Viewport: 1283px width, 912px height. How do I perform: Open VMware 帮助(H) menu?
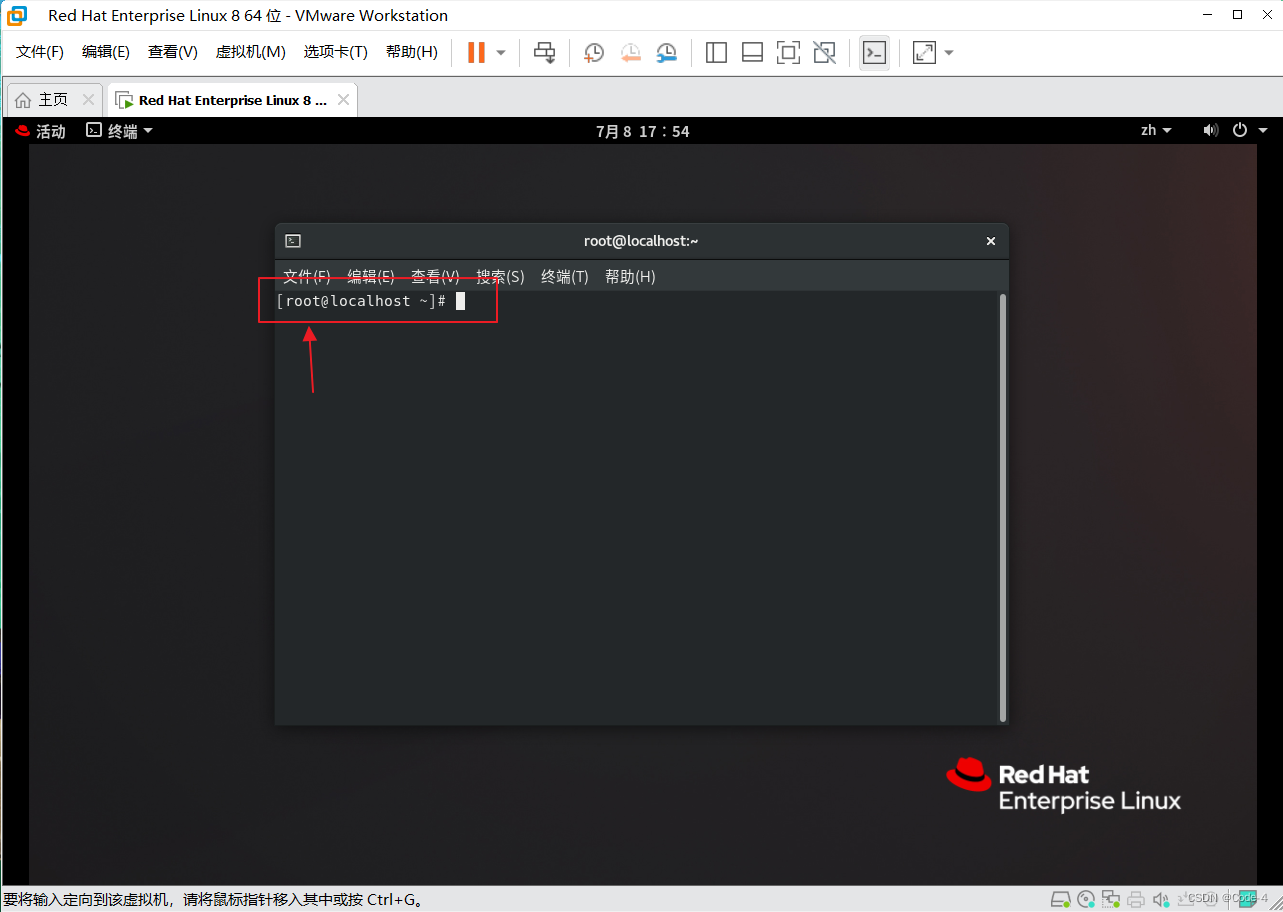point(412,52)
